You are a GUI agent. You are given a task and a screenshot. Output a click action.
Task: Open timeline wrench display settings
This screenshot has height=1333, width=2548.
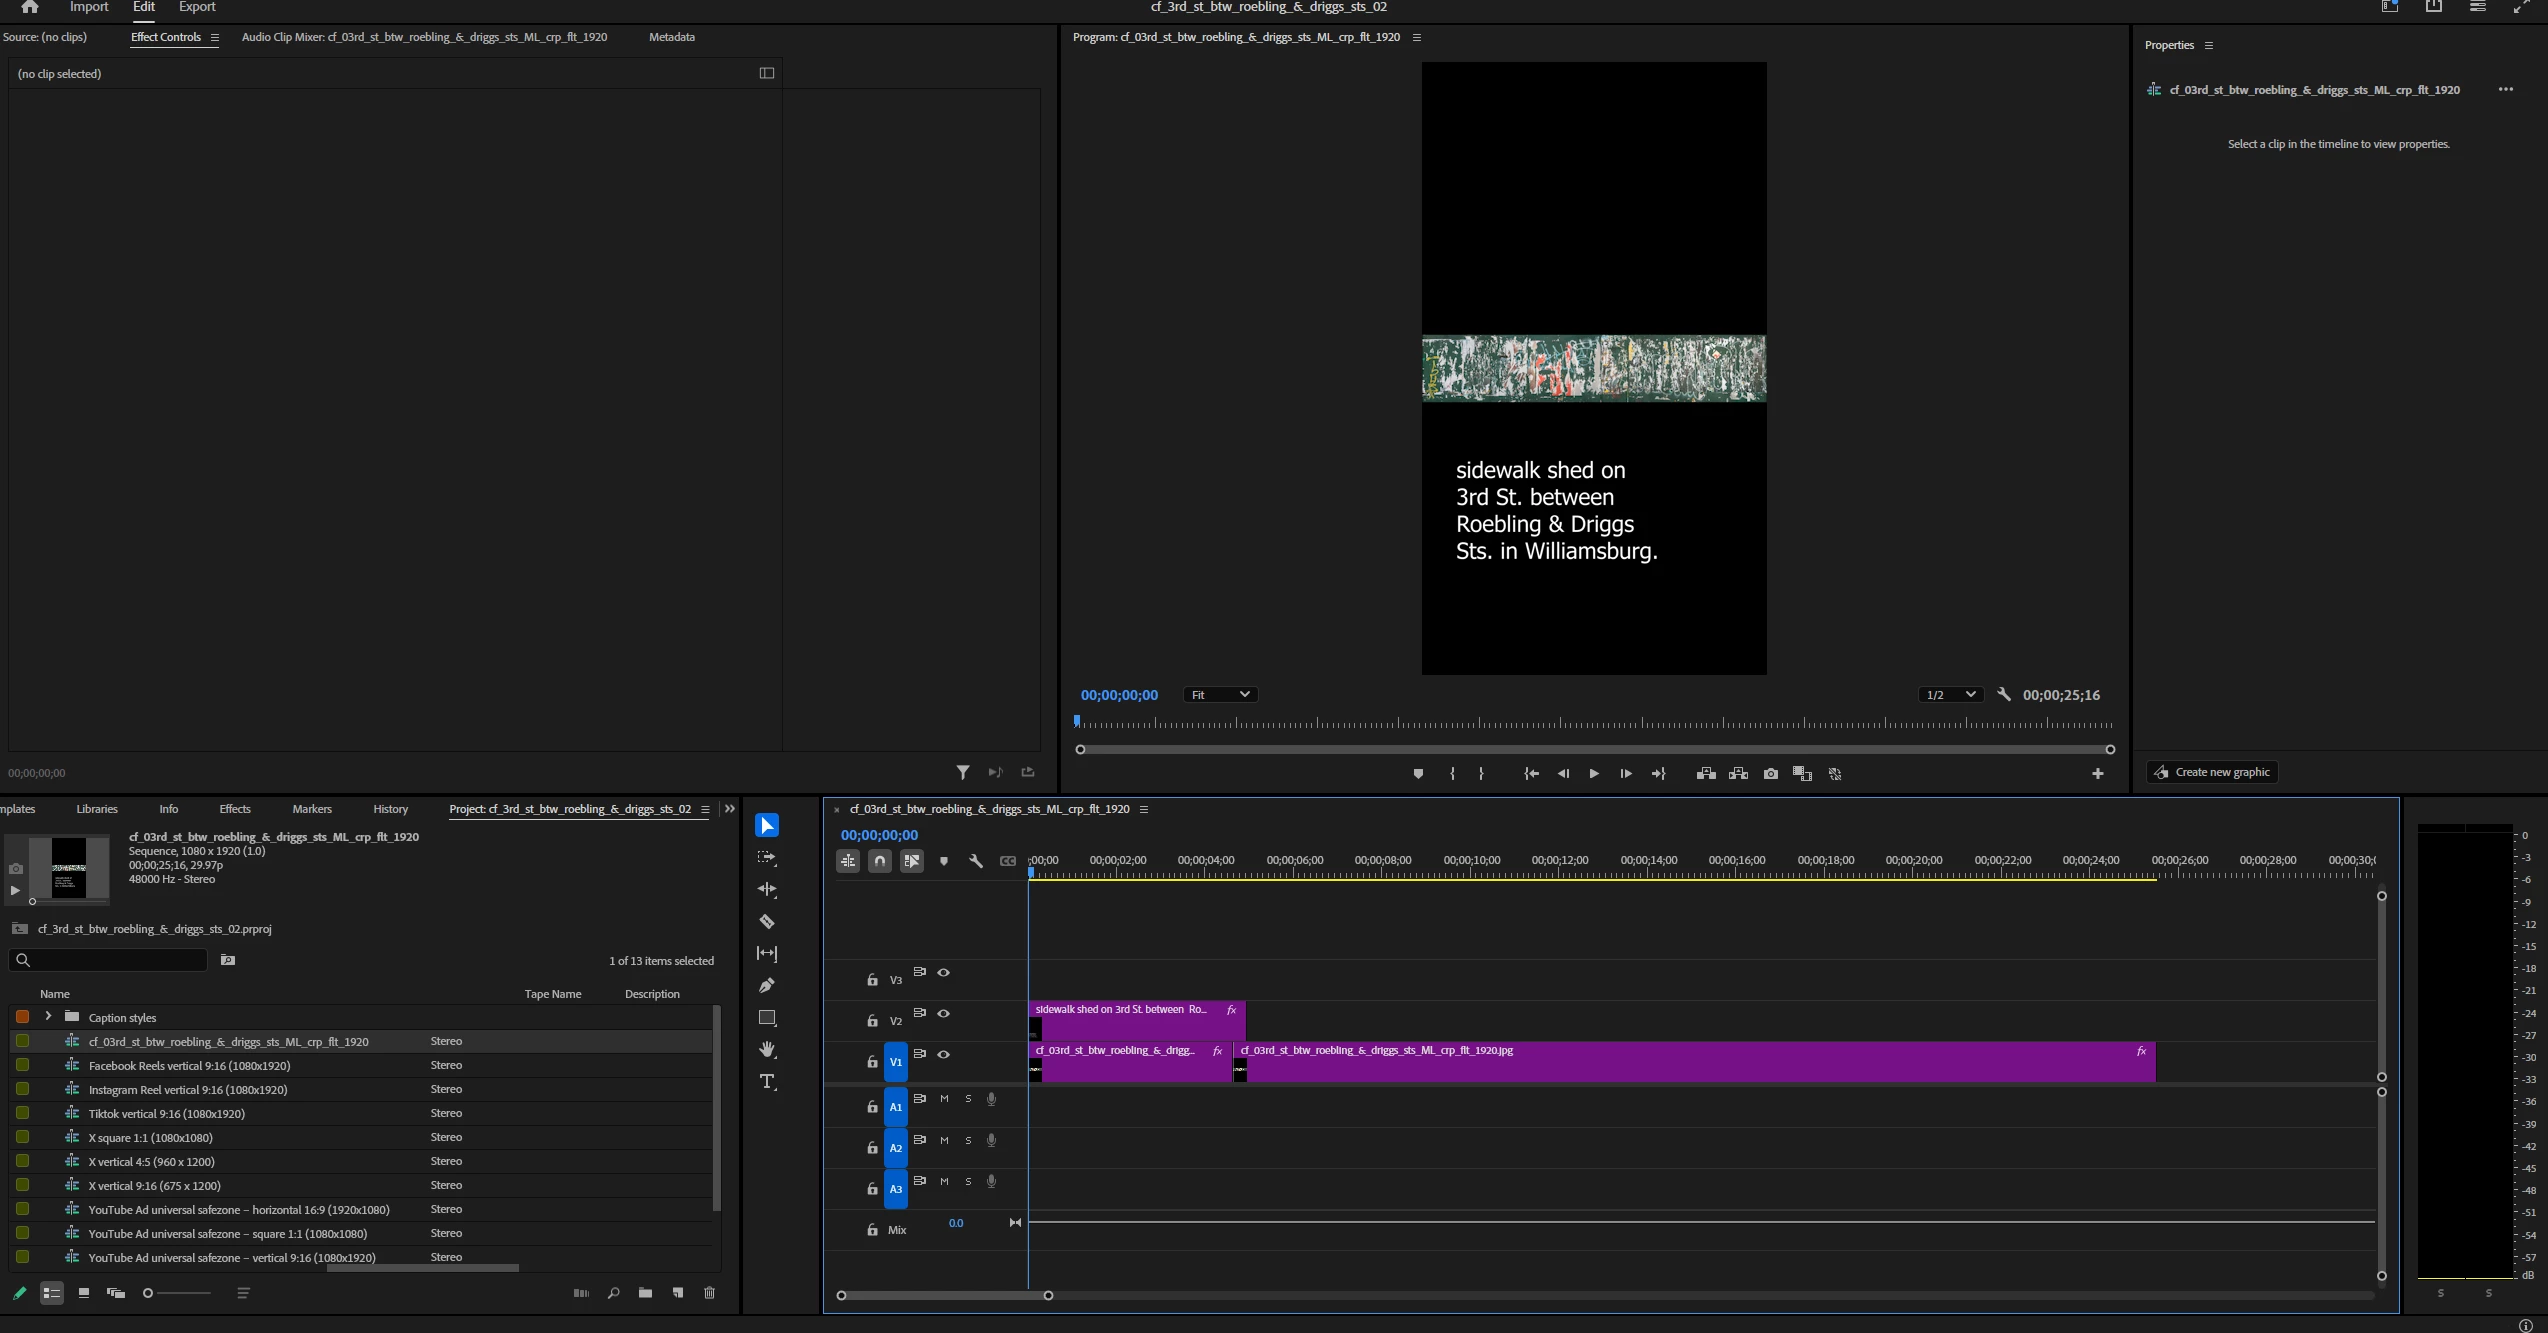tap(976, 861)
